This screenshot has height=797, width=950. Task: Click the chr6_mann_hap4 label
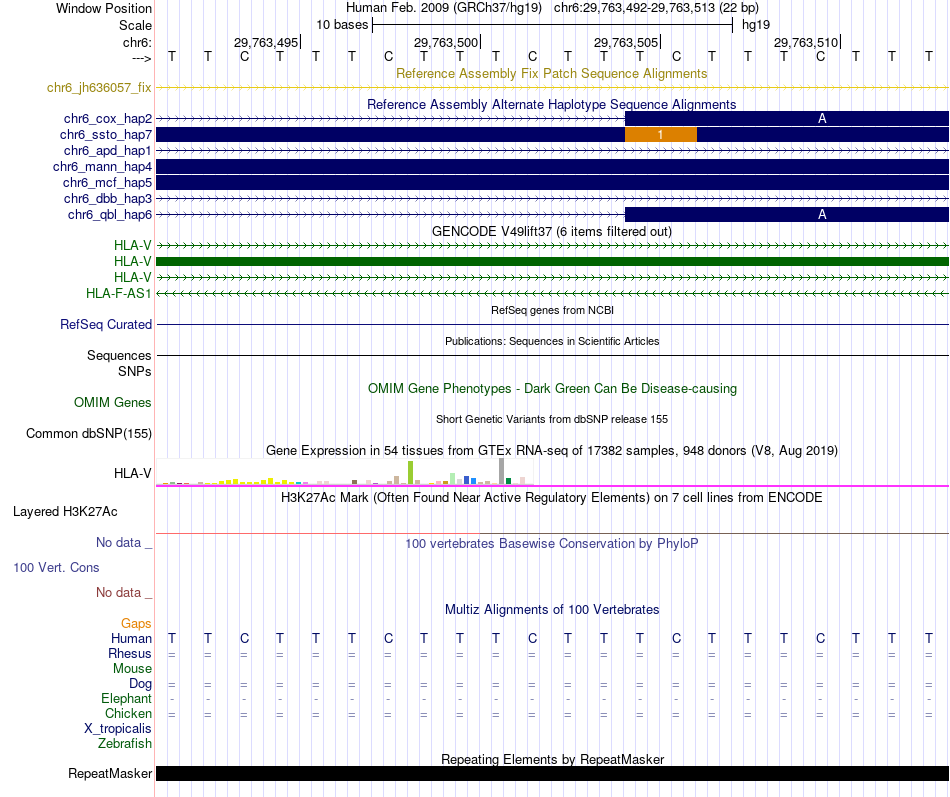(x=102, y=167)
